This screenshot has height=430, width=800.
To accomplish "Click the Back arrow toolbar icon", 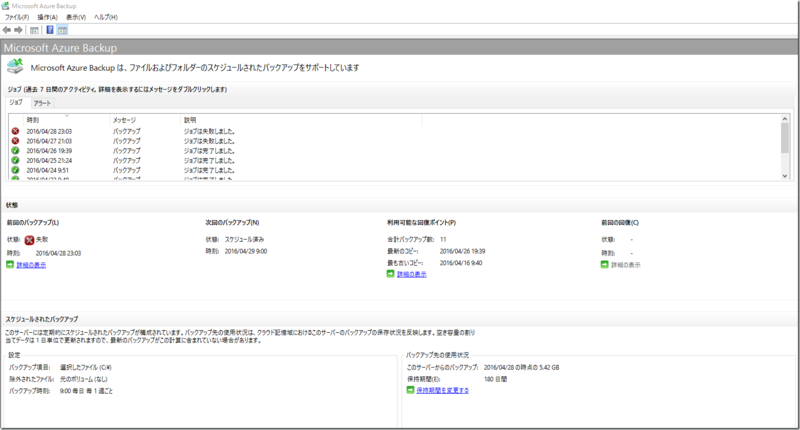I will 7,30.
